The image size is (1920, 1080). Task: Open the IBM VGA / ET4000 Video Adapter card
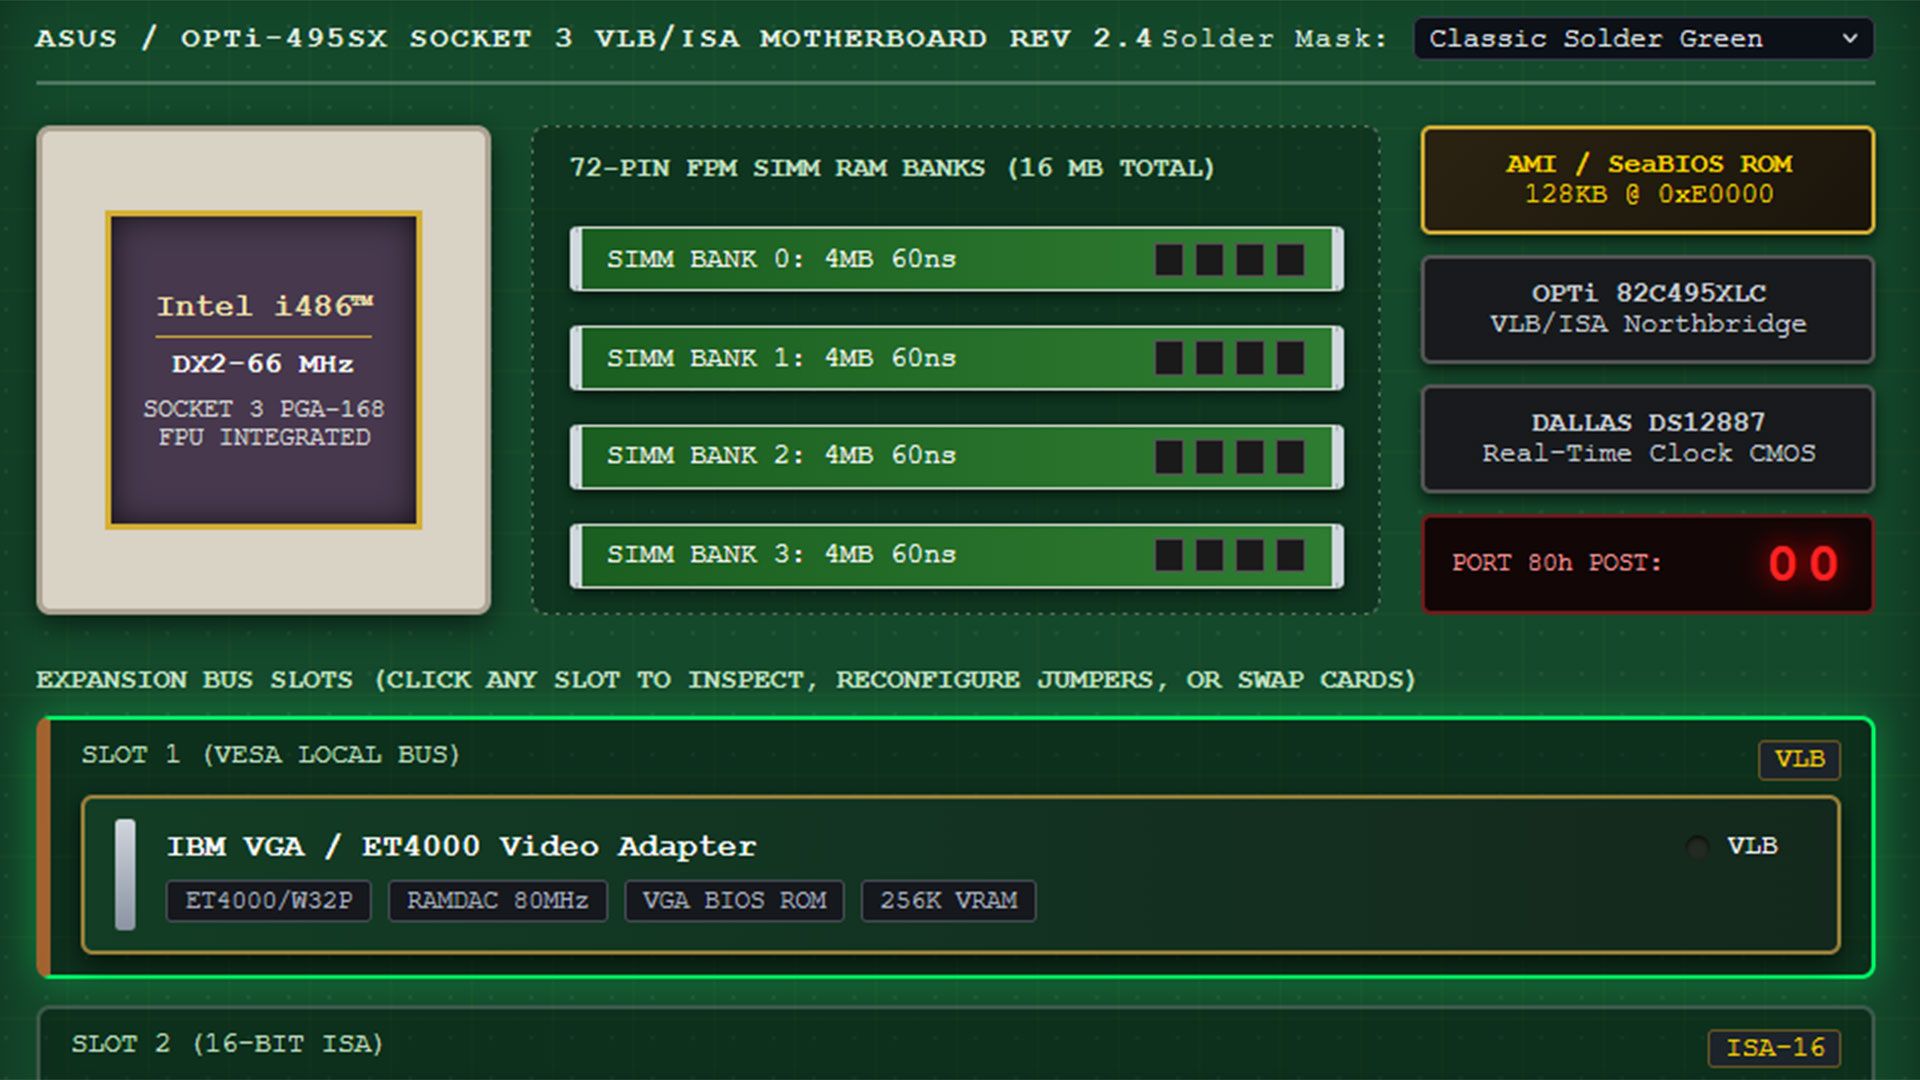point(960,874)
